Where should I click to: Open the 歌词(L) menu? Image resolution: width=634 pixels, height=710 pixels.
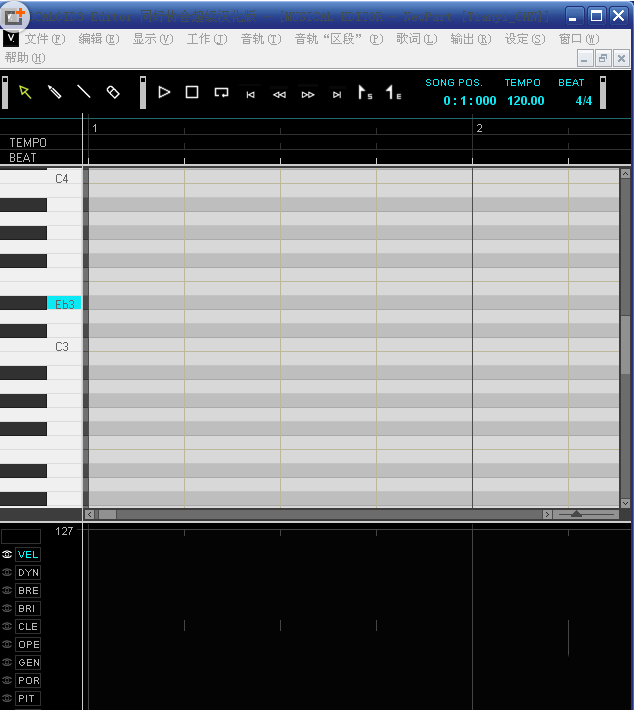416,39
